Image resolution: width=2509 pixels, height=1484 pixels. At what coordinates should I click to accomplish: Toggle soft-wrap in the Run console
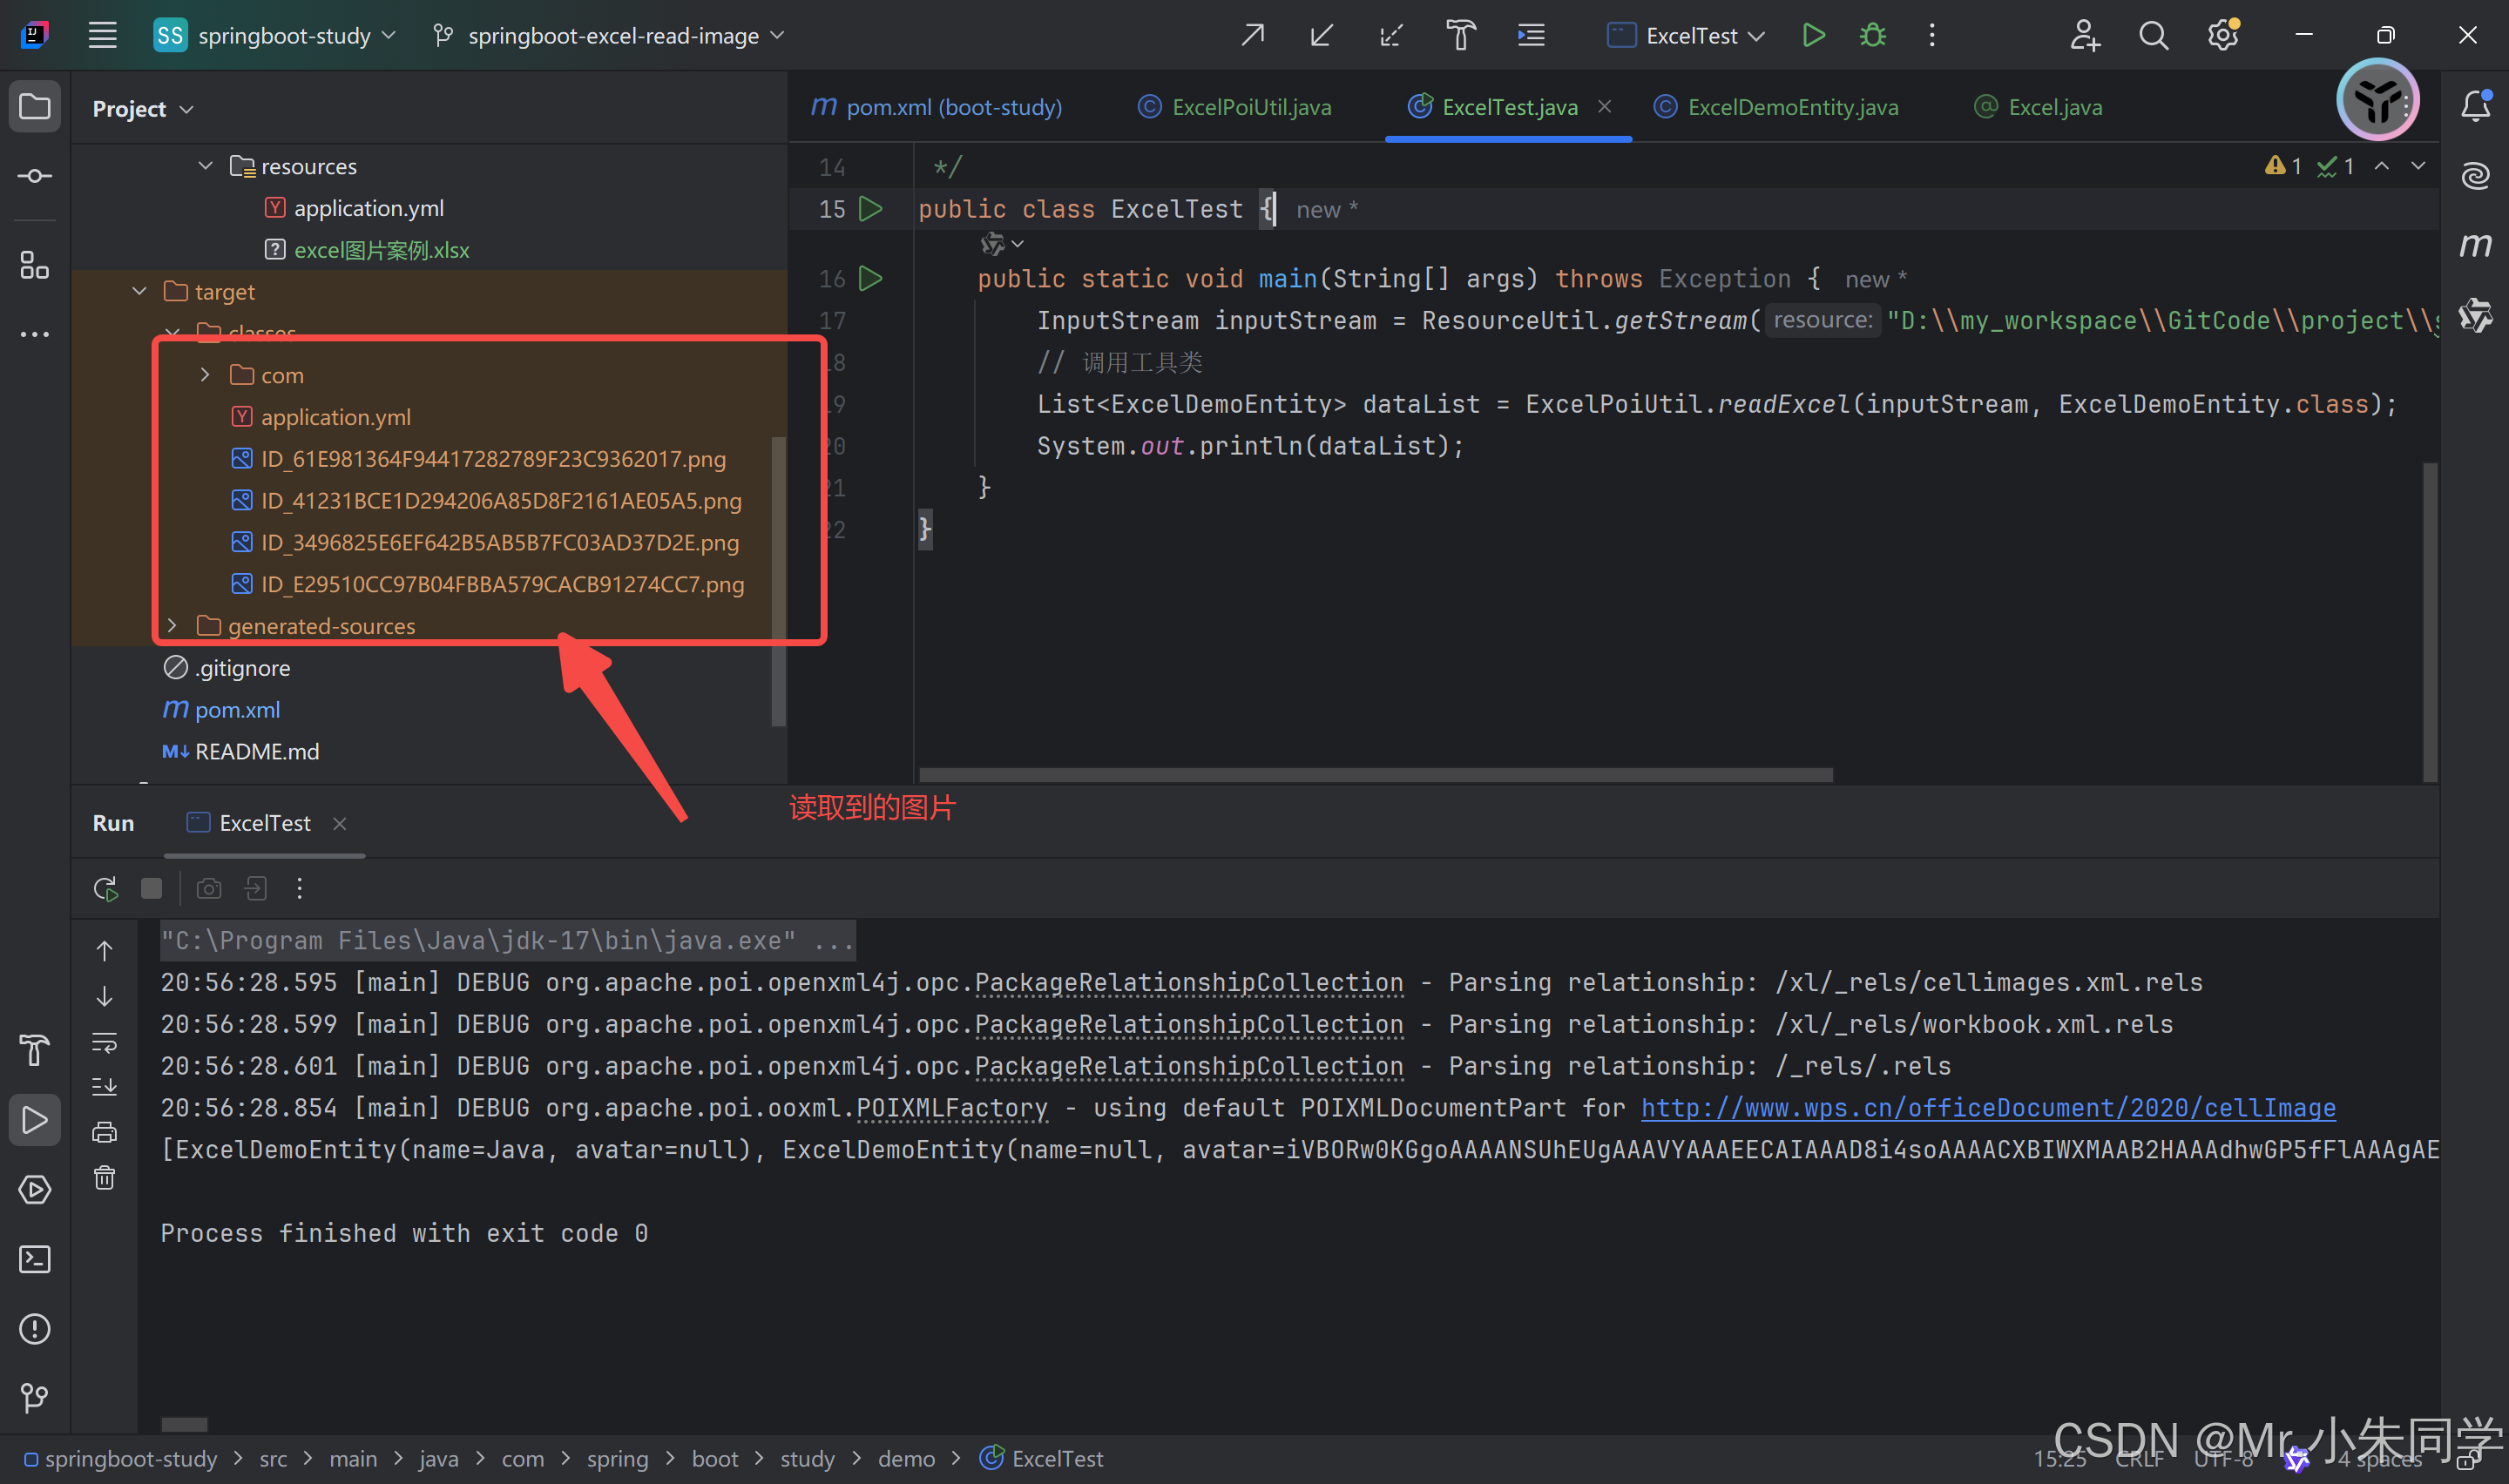[x=105, y=1042]
